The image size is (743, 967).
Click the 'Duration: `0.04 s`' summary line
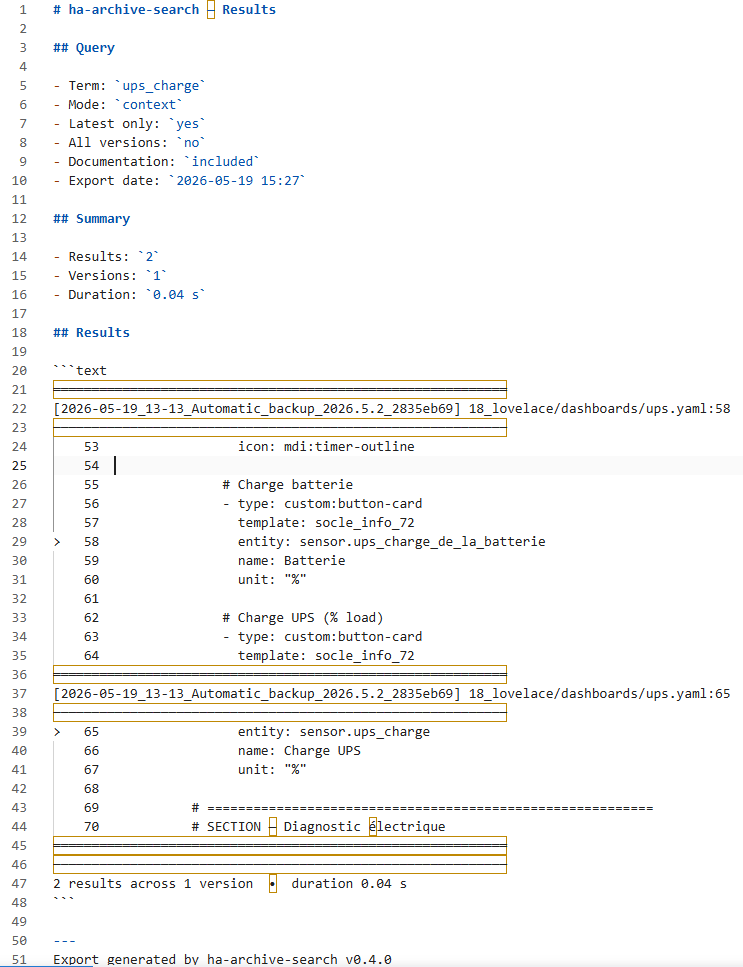pos(129,295)
